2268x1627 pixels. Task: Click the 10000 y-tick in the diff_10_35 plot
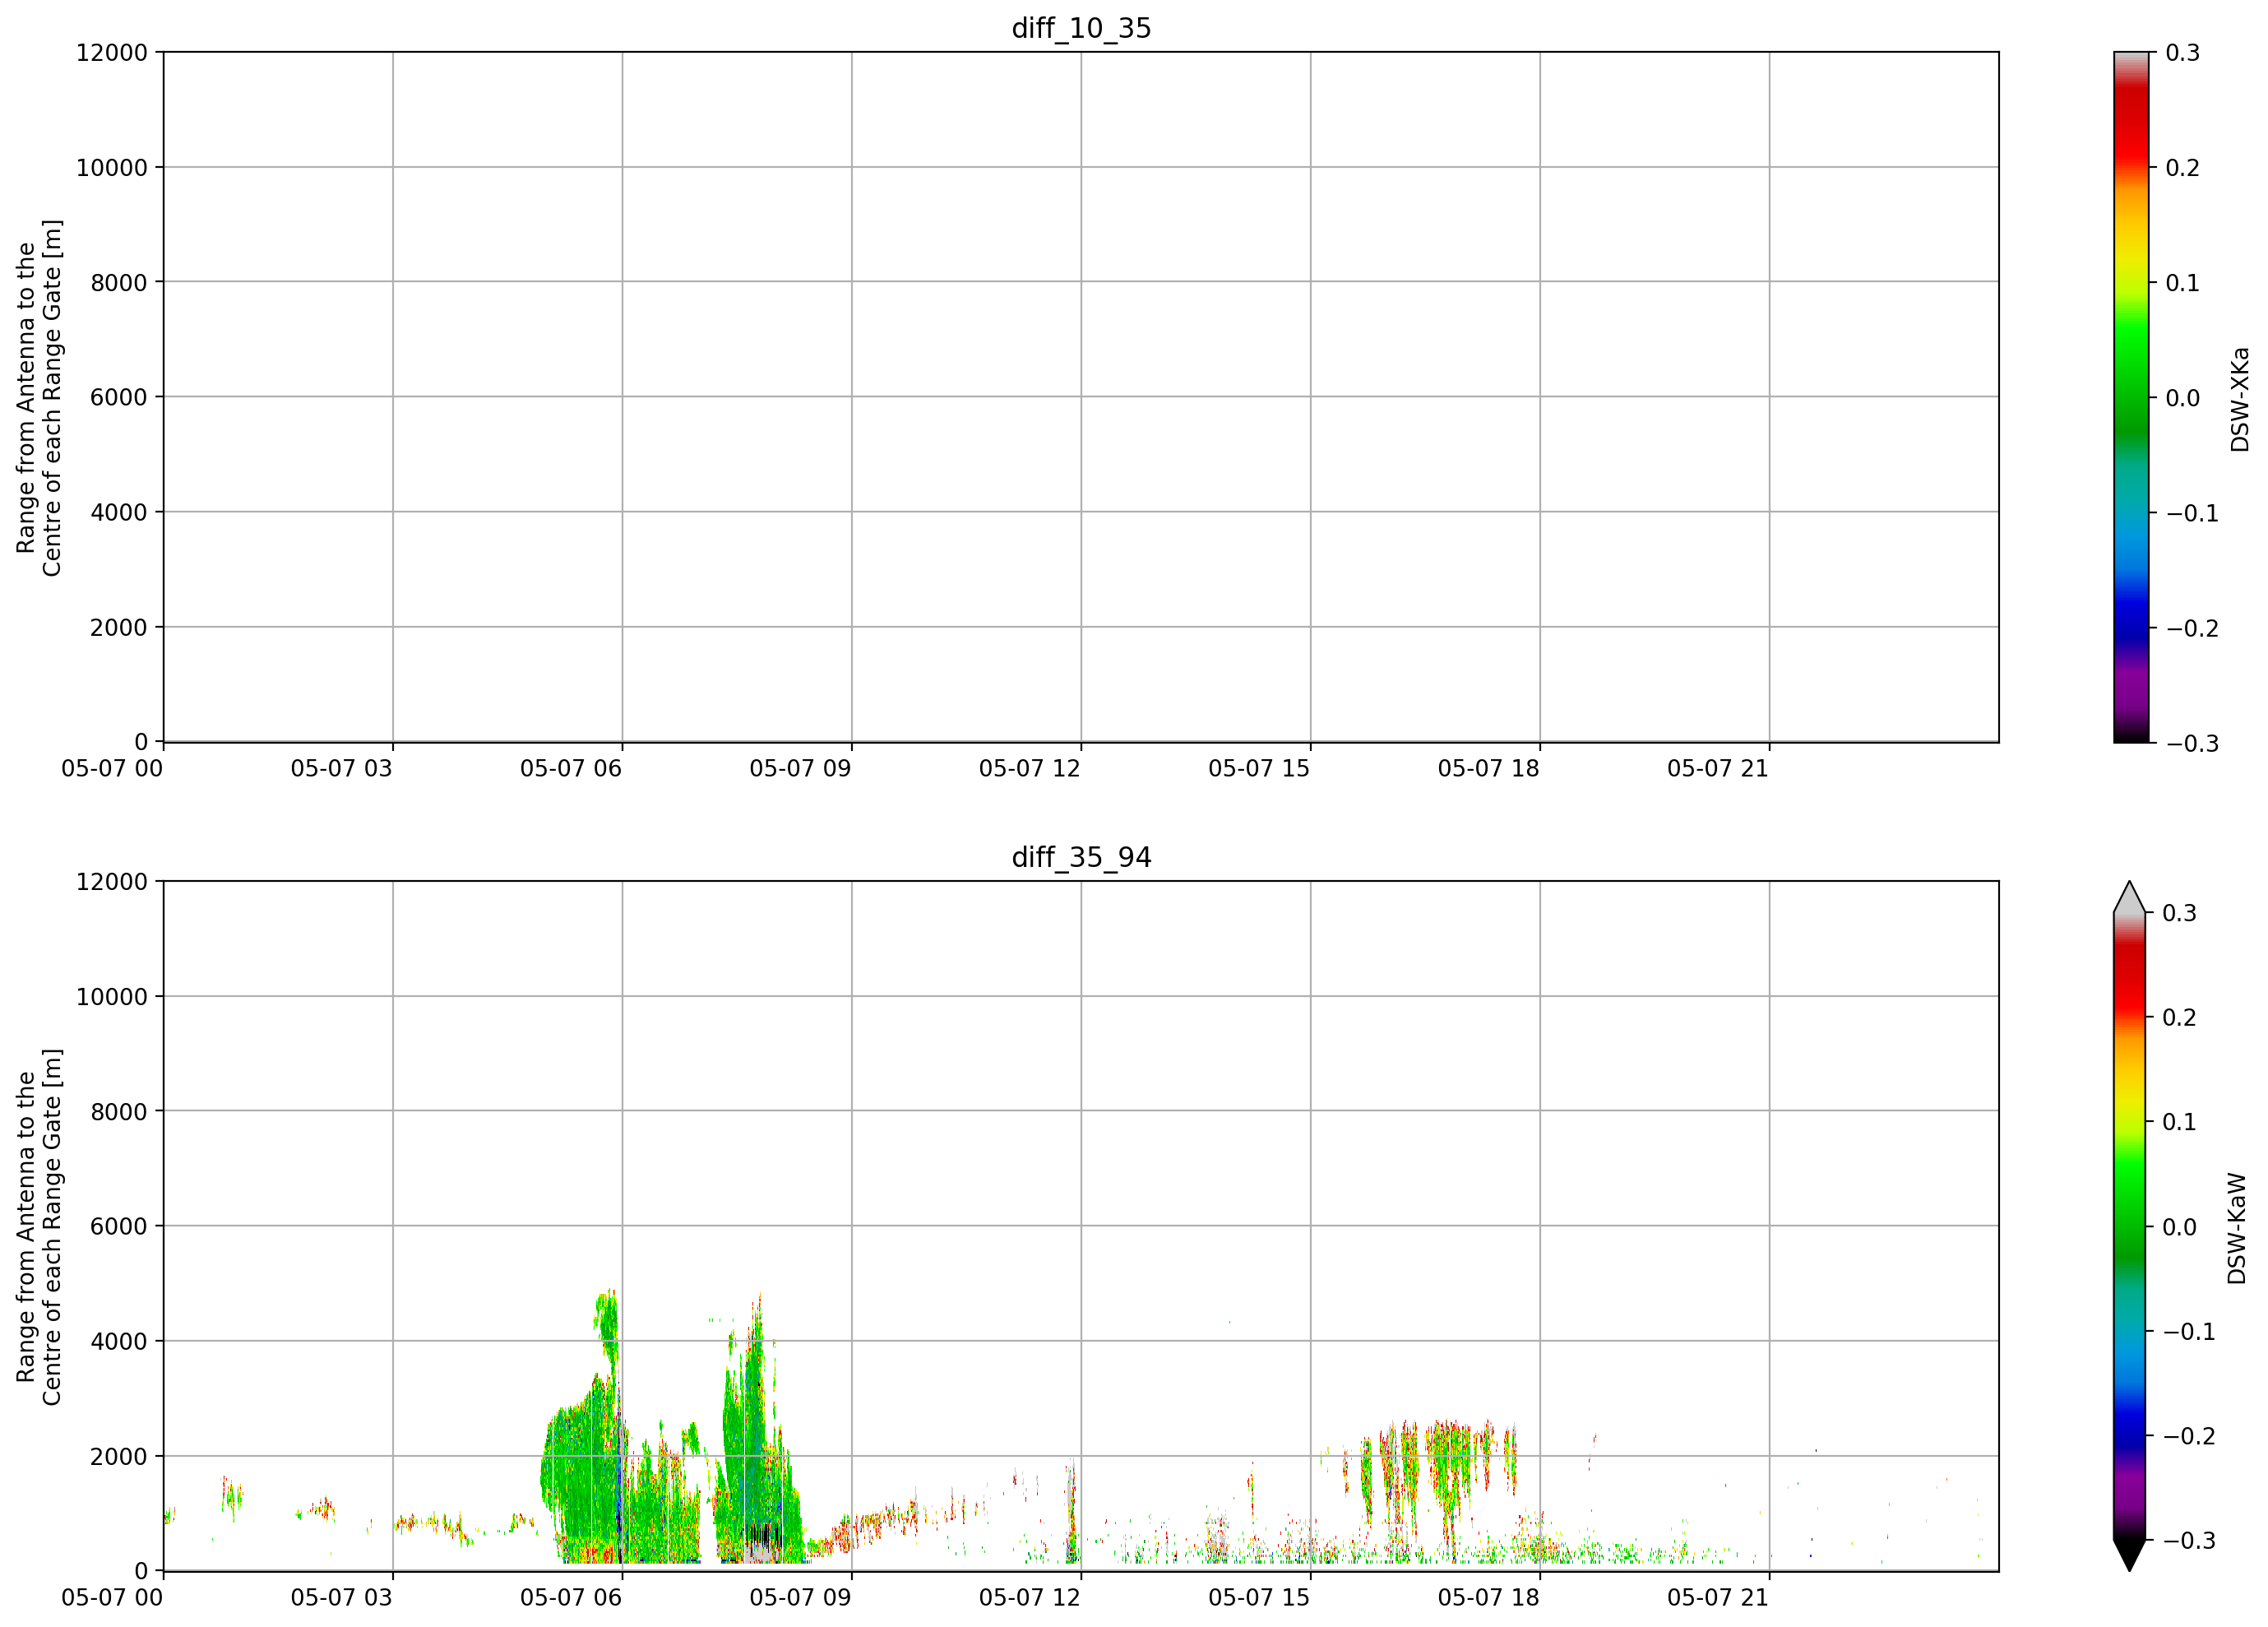[111, 168]
